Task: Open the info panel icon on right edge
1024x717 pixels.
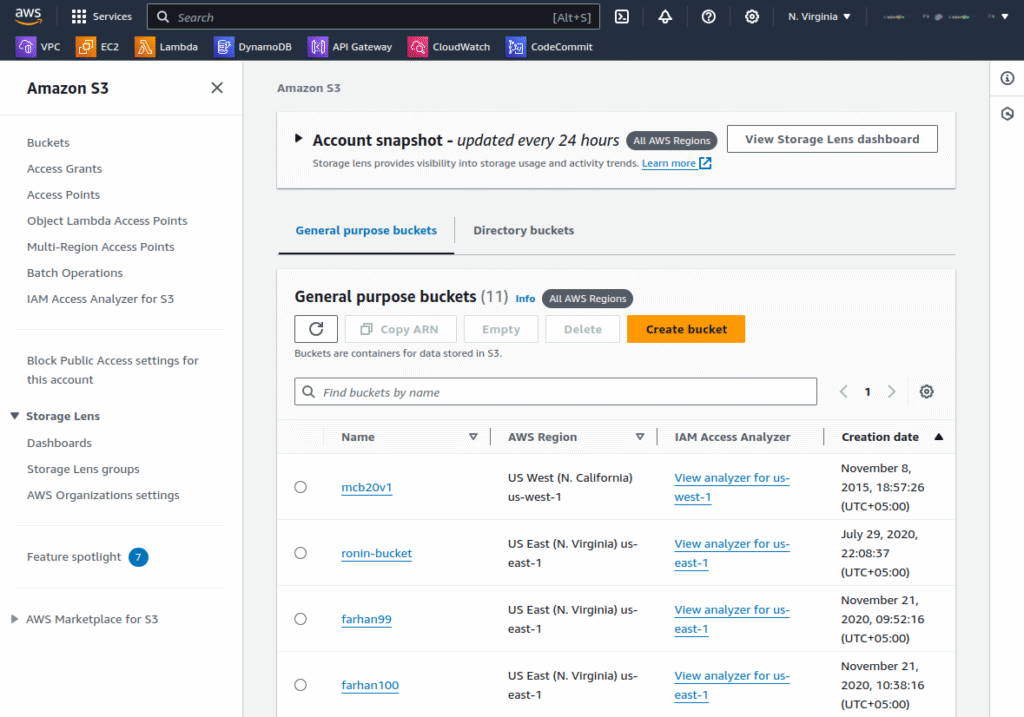Action: point(1007,78)
